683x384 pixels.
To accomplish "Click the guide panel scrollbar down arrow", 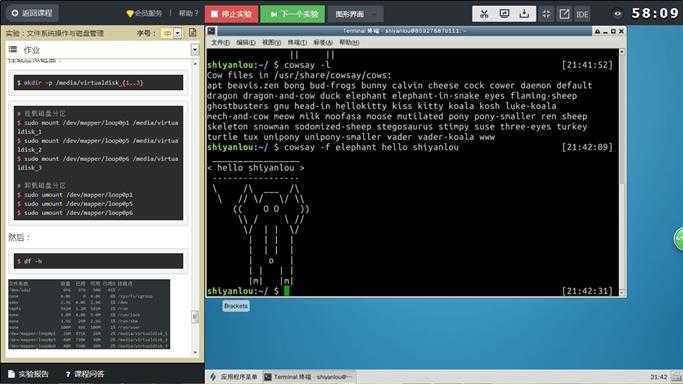I will tap(195, 353).
